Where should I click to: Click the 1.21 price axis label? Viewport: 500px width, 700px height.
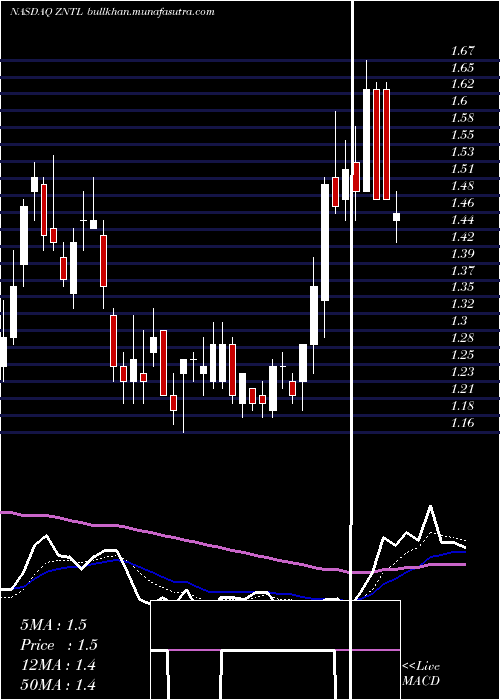462,389
